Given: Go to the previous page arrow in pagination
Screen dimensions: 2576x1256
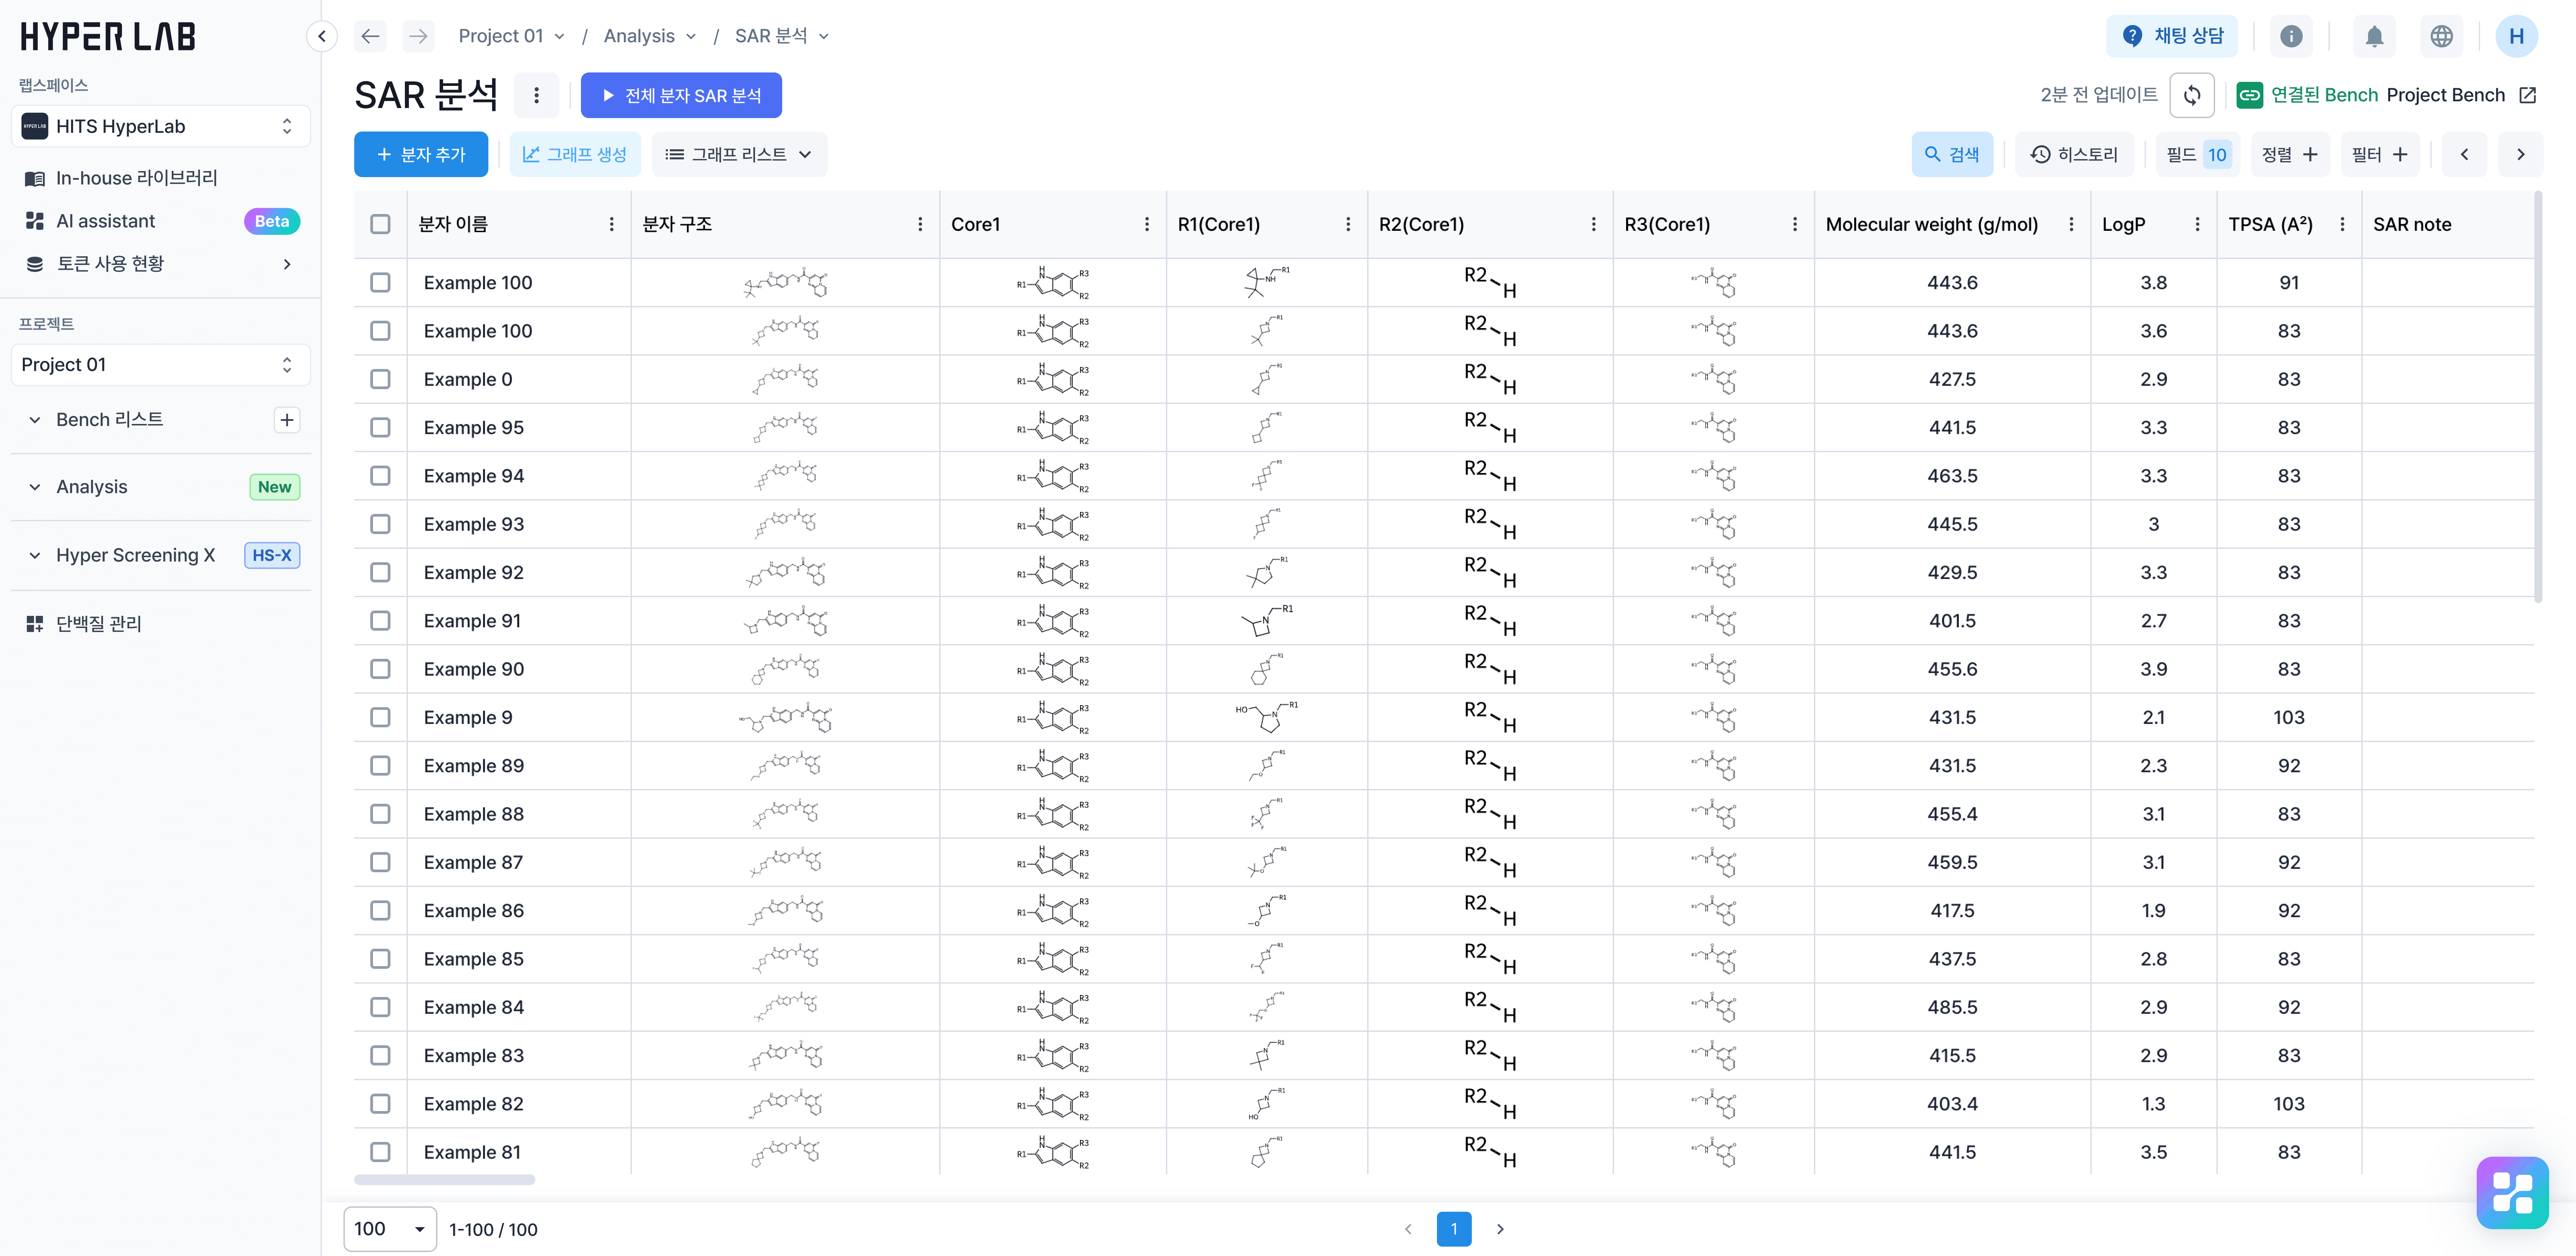Looking at the screenshot, I should pos(1408,1229).
